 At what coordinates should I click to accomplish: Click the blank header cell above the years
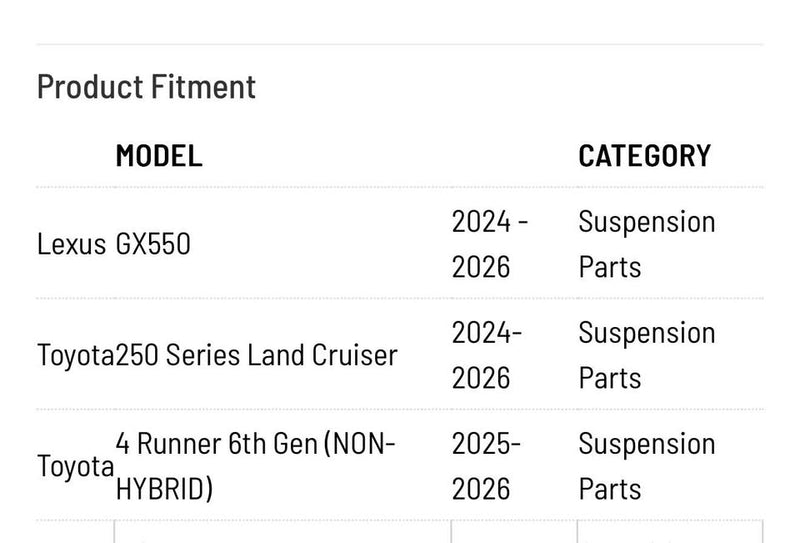point(514,156)
